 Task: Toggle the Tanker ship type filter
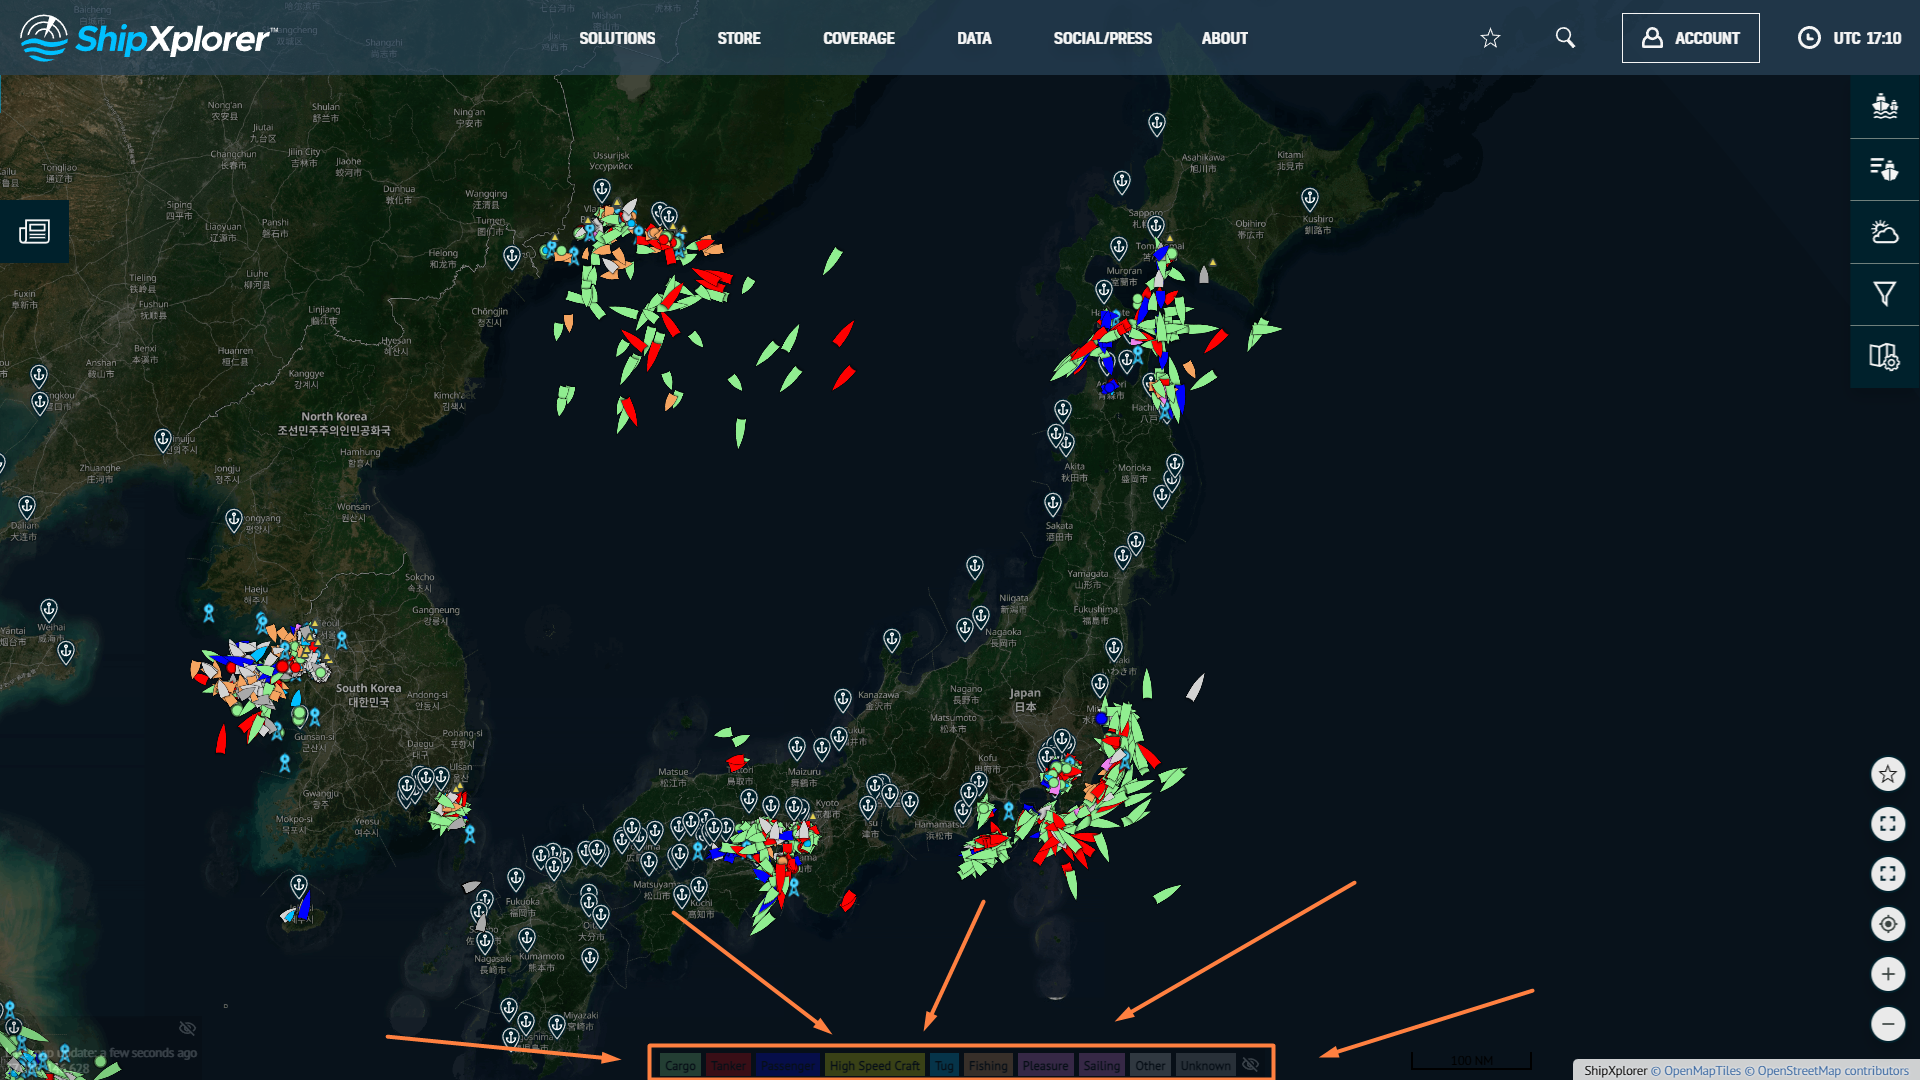[x=728, y=1065]
